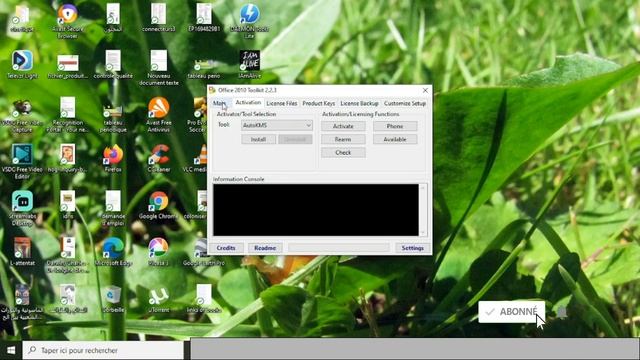Image resolution: width=640 pixels, height=360 pixels.
Task: Open the Credits button
Action: pyautogui.click(x=226, y=248)
